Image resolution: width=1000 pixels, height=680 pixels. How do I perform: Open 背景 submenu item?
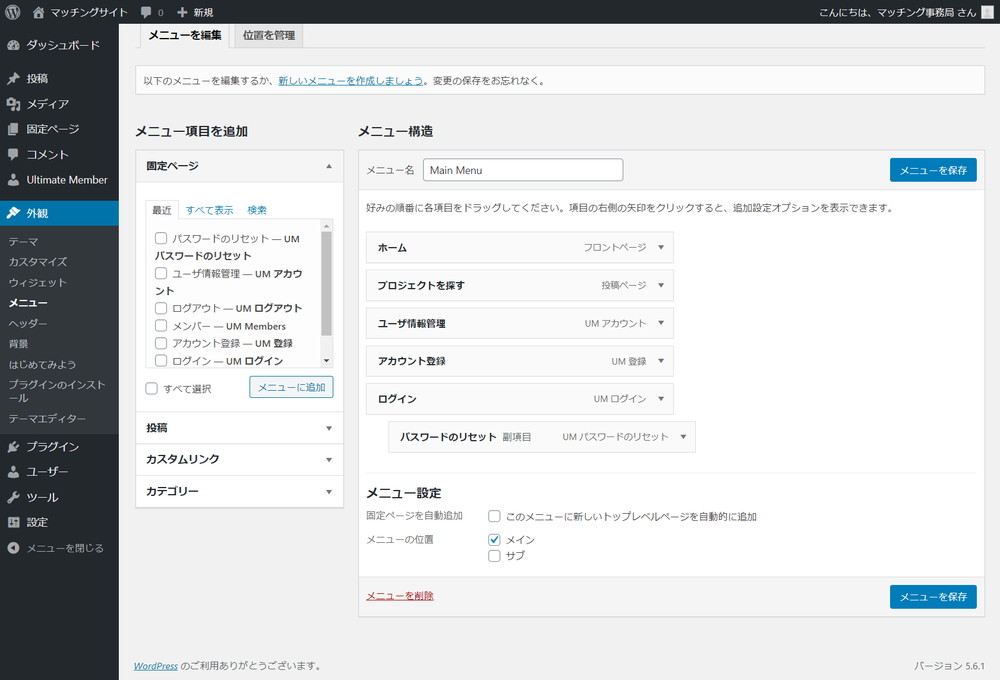point(18,344)
